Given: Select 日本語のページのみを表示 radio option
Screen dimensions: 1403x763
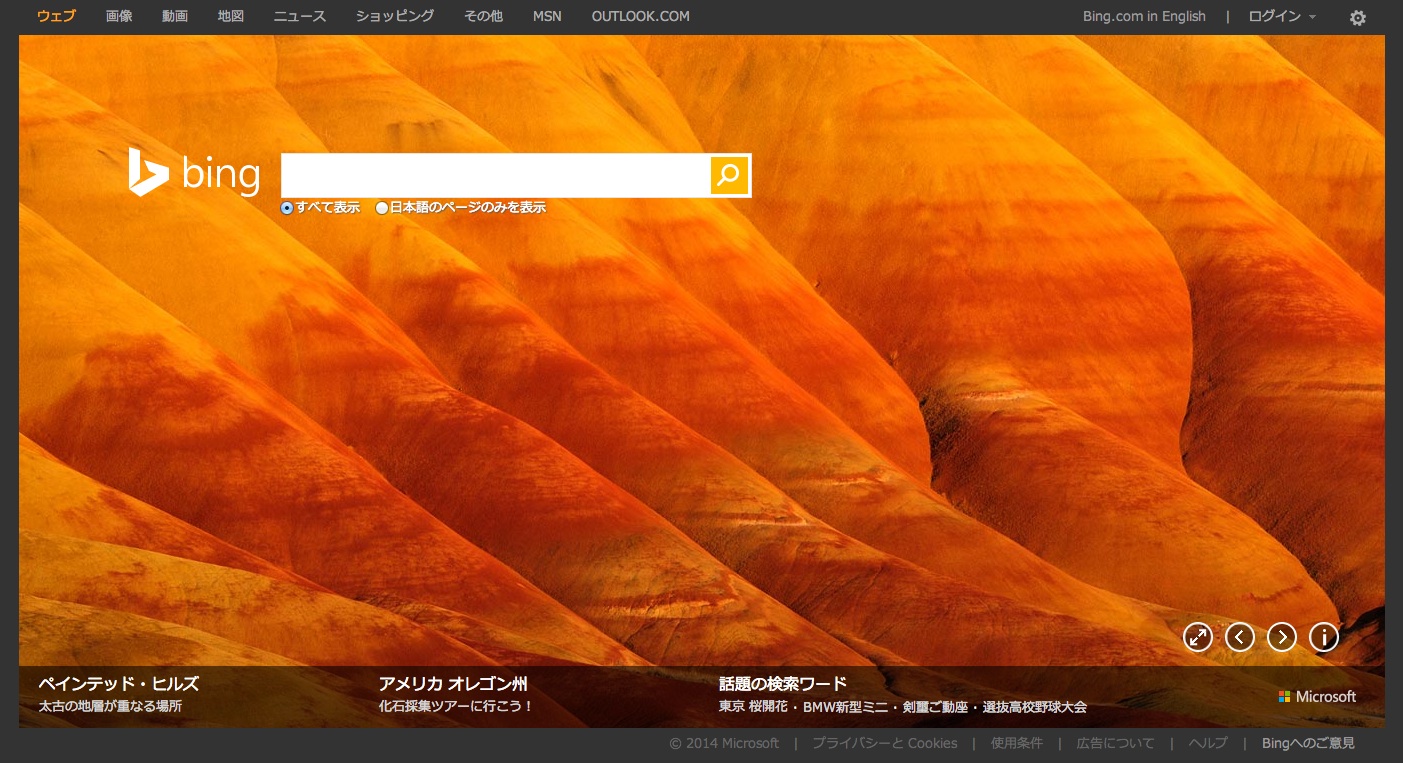Looking at the screenshot, I should click(x=381, y=208).
